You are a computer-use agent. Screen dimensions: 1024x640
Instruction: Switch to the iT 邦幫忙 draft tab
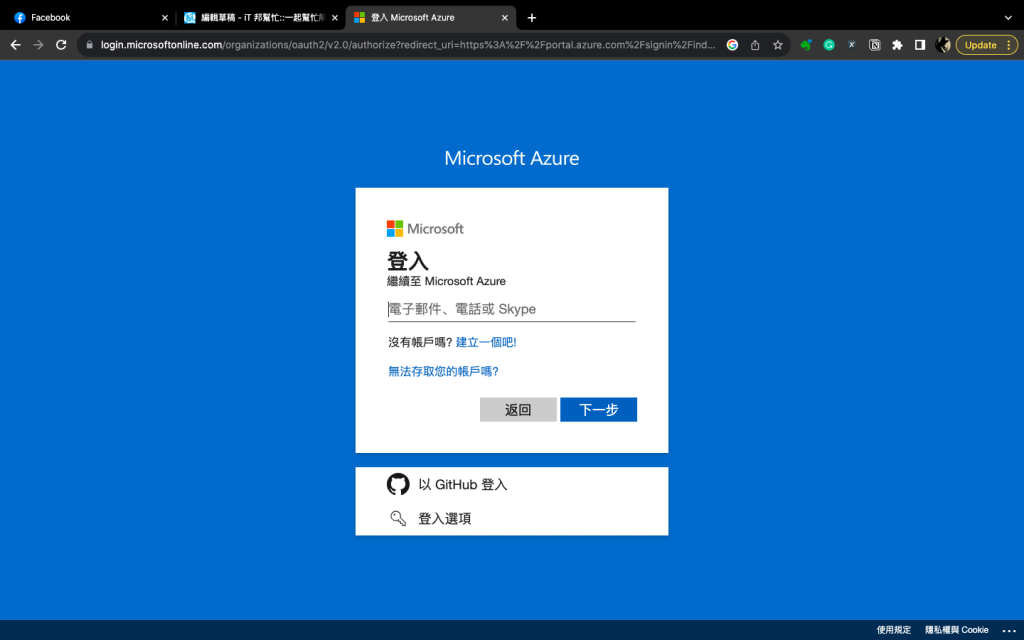tap(260, 18)
